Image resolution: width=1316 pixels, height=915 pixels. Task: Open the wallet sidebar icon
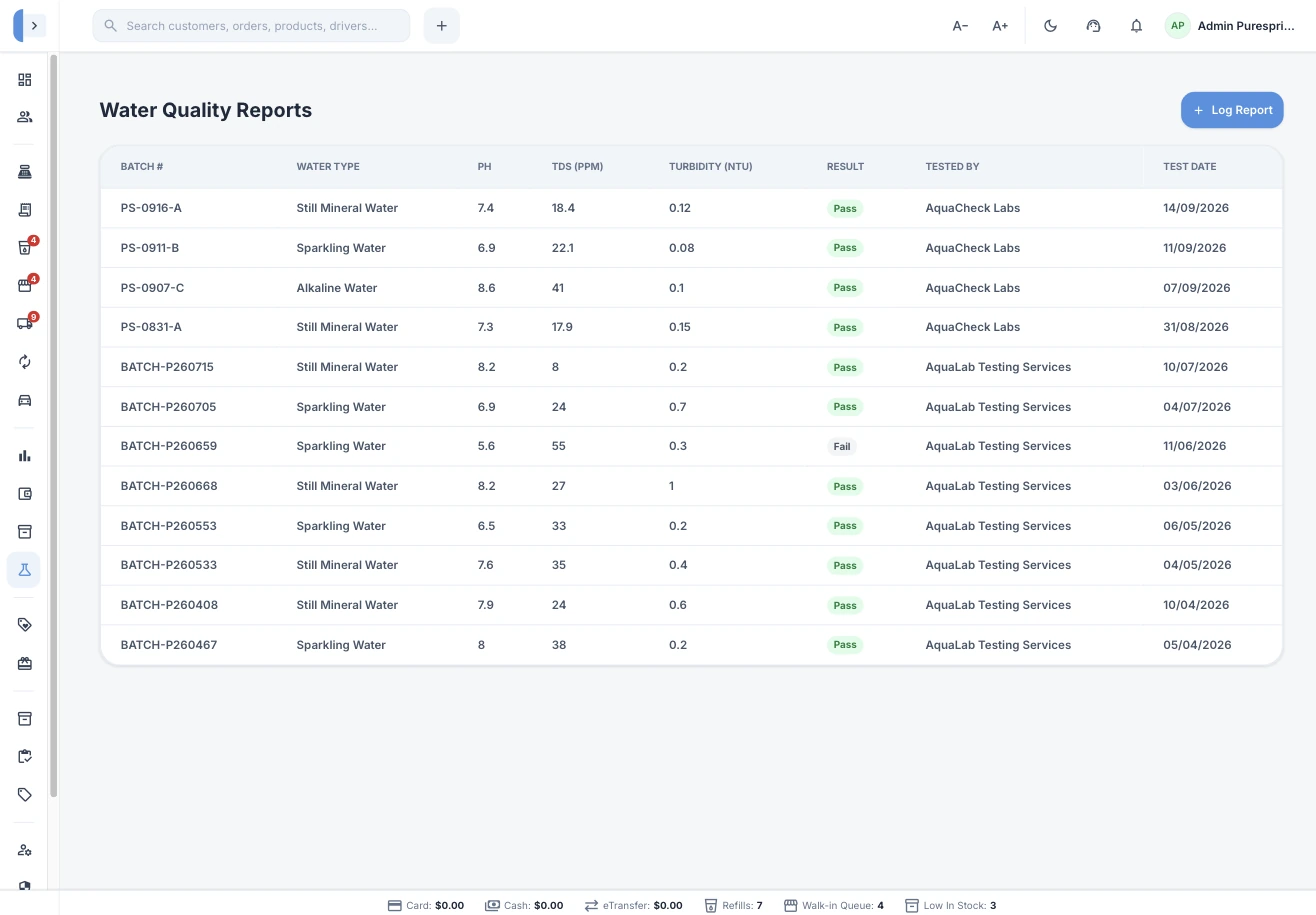[24, 494]
